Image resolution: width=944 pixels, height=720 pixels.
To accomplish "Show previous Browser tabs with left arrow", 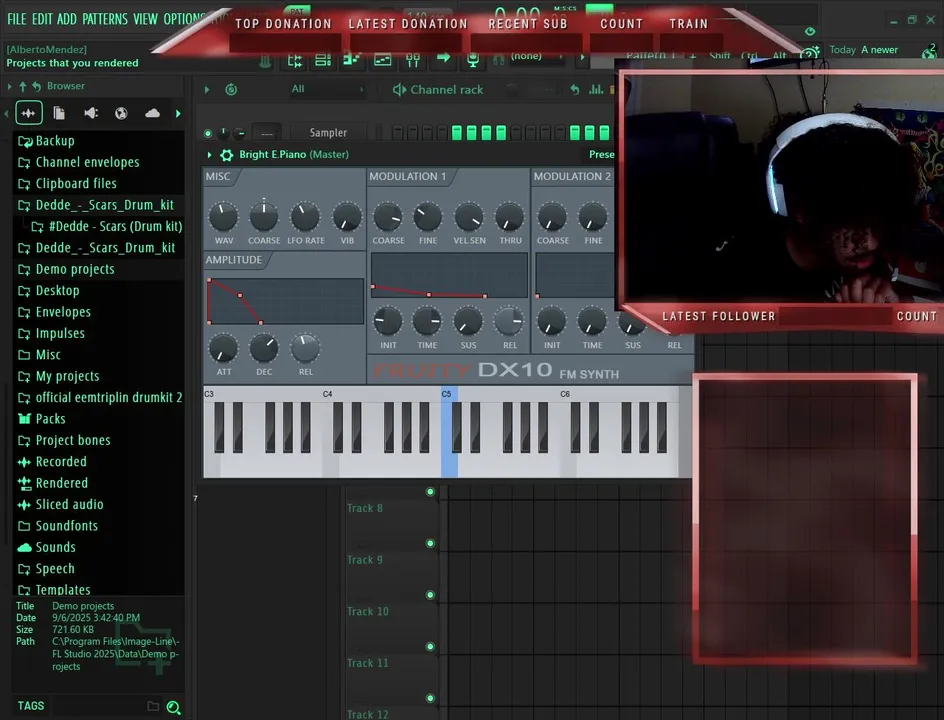I will point(6,113).
